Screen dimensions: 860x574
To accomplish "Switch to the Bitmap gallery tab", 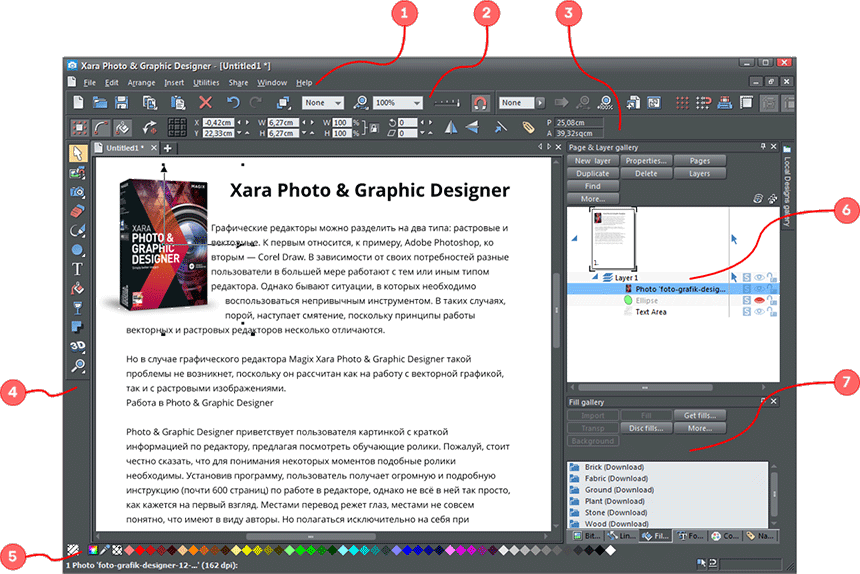I will pyautogui.click(x=587, y=536).
